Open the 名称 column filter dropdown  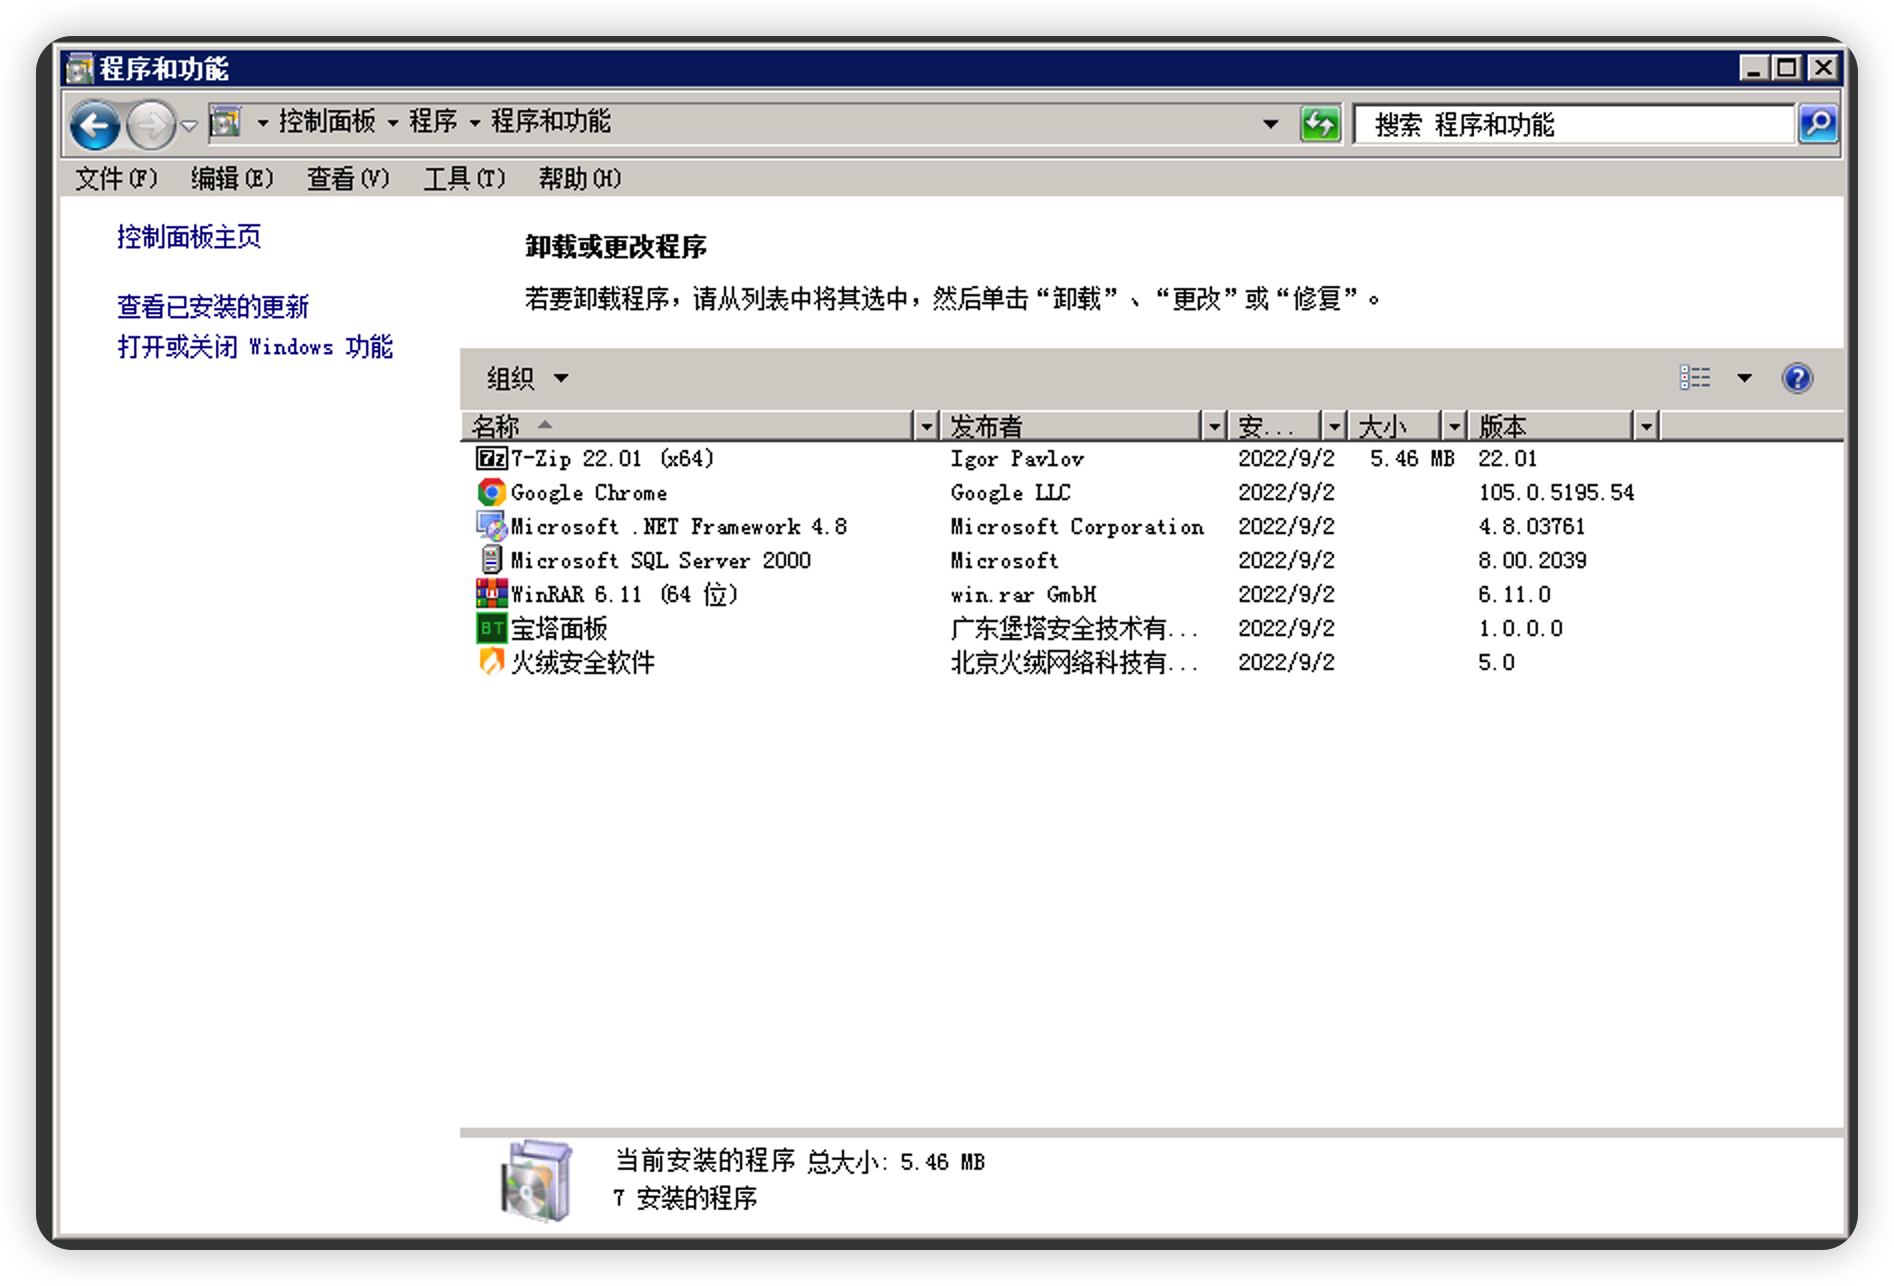click(927, 427)
